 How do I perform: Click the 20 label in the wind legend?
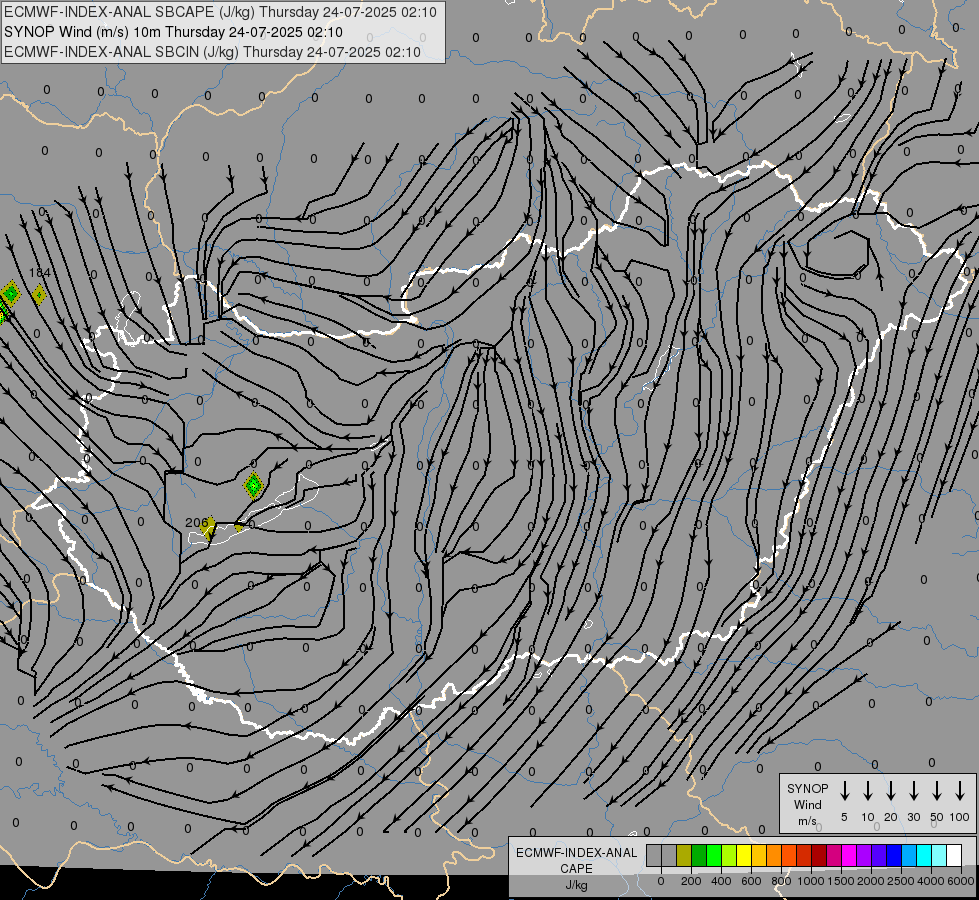tap(891, 817)
